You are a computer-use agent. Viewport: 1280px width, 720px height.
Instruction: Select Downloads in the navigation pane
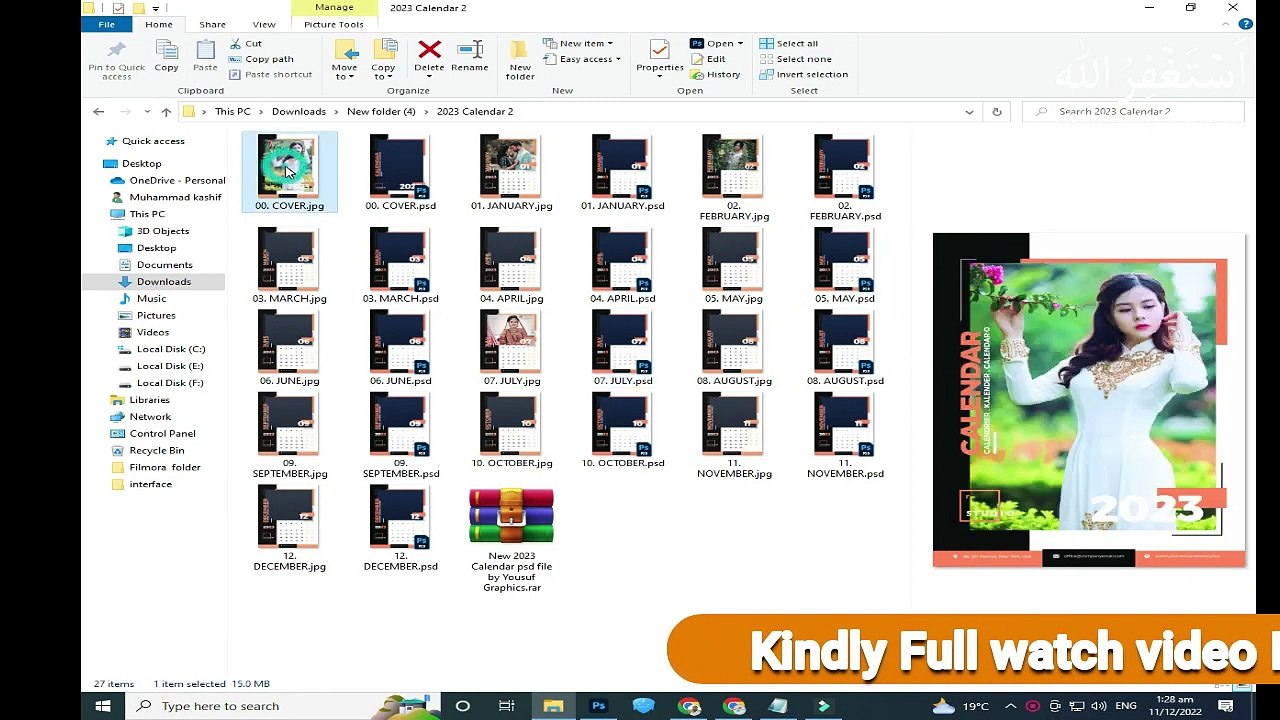(154, 282)
